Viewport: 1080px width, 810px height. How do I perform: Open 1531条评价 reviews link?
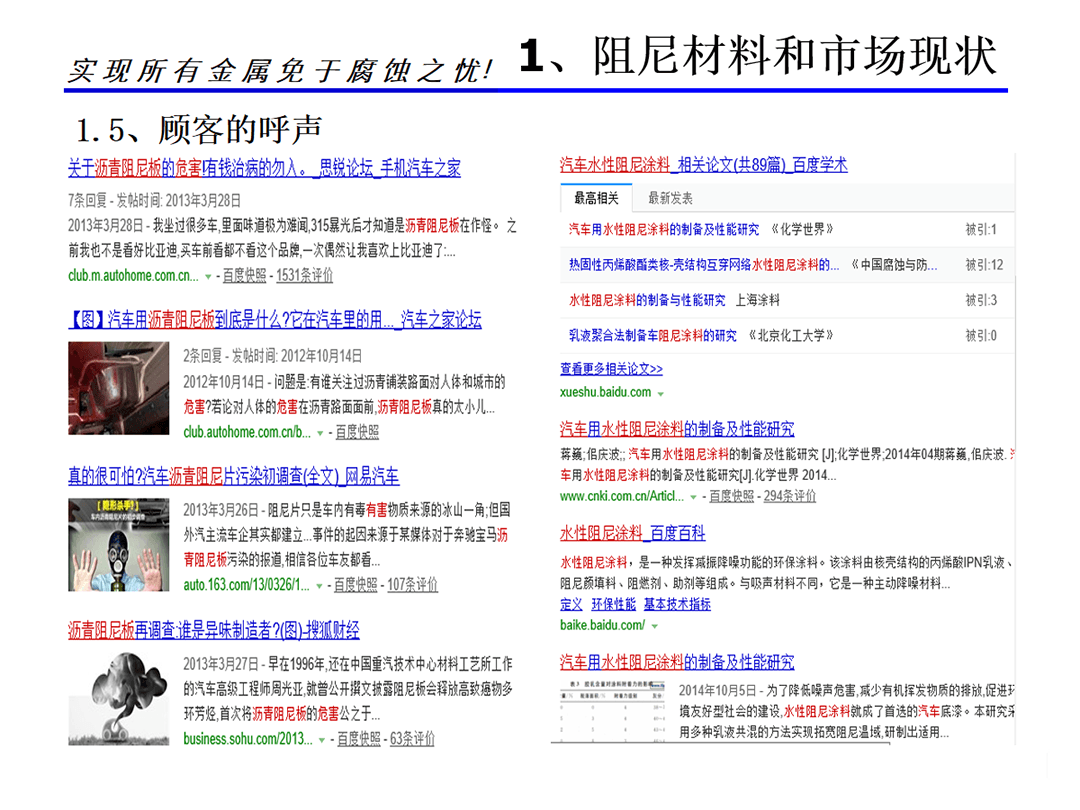(x=304, y=275)
